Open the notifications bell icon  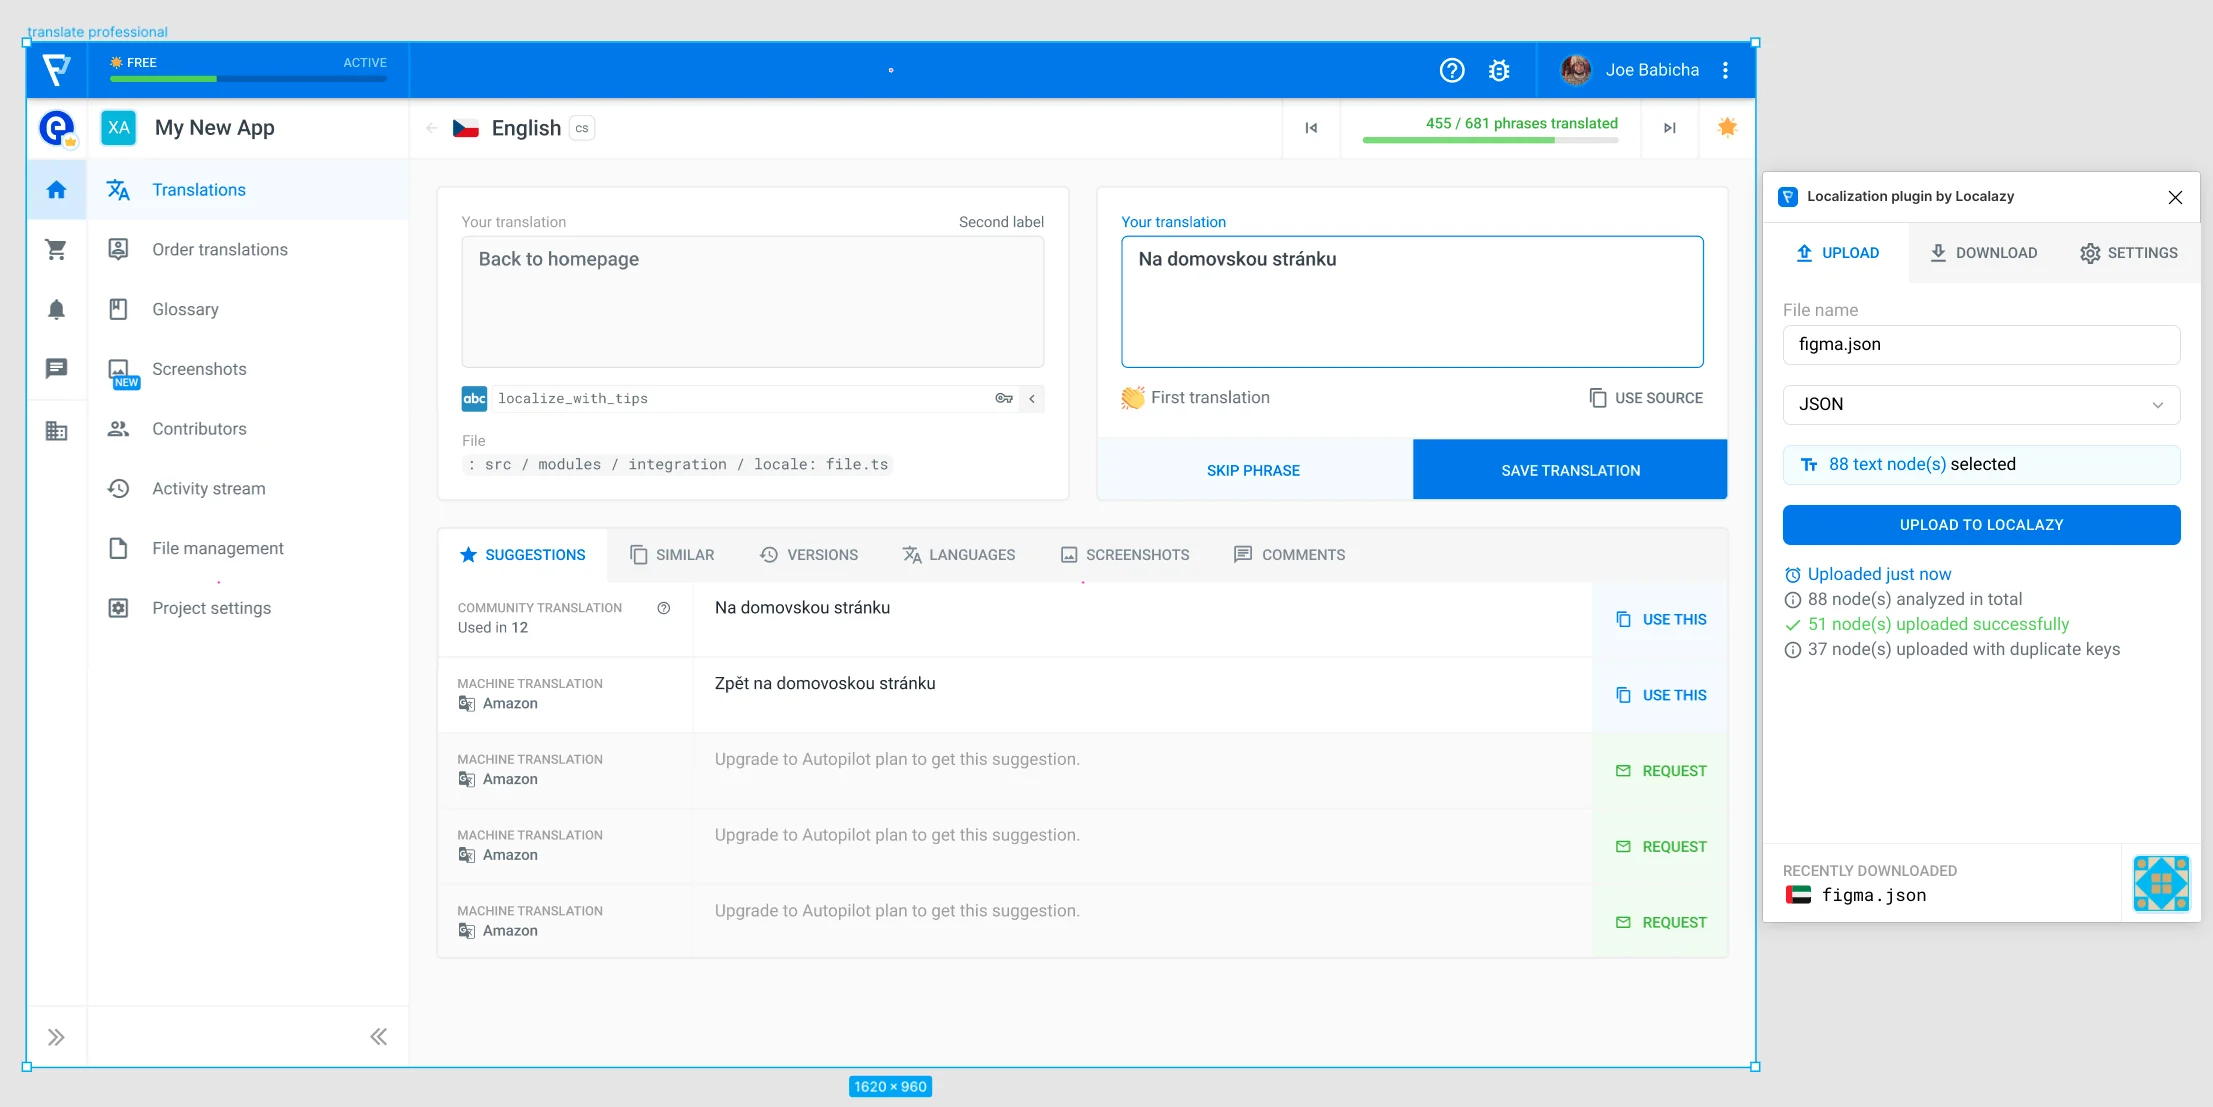[x=56, y=310]
